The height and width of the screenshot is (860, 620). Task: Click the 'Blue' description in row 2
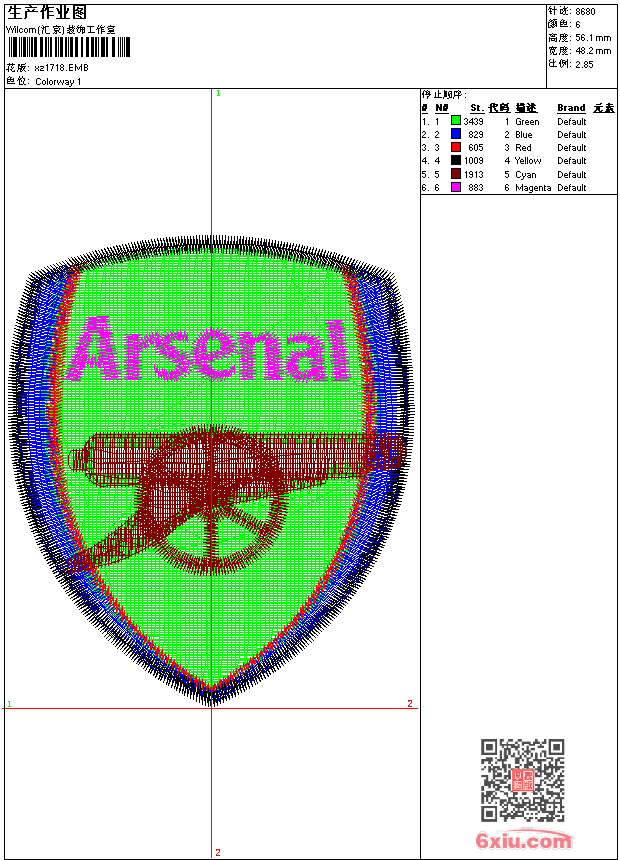click(x=523, y=135)
